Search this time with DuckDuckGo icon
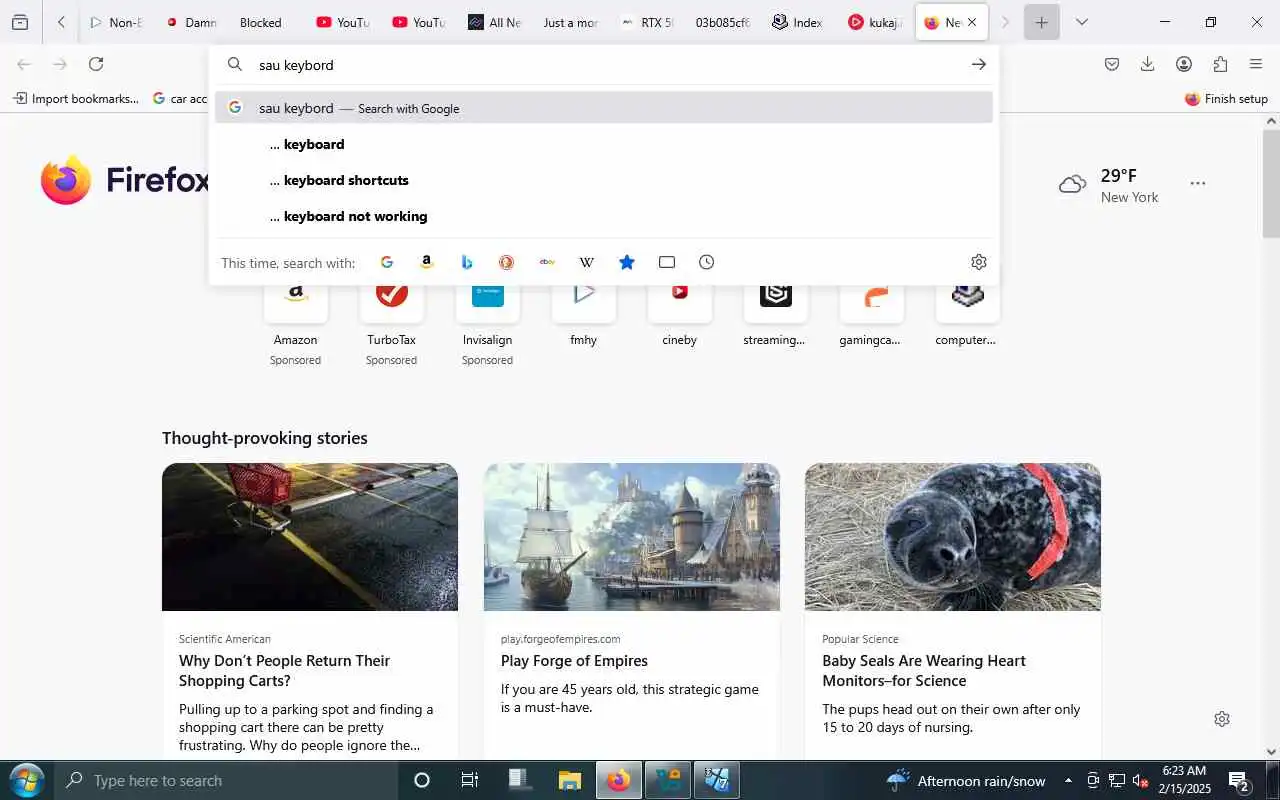The width and height of the screenshot is (1280, 800). 507,262
